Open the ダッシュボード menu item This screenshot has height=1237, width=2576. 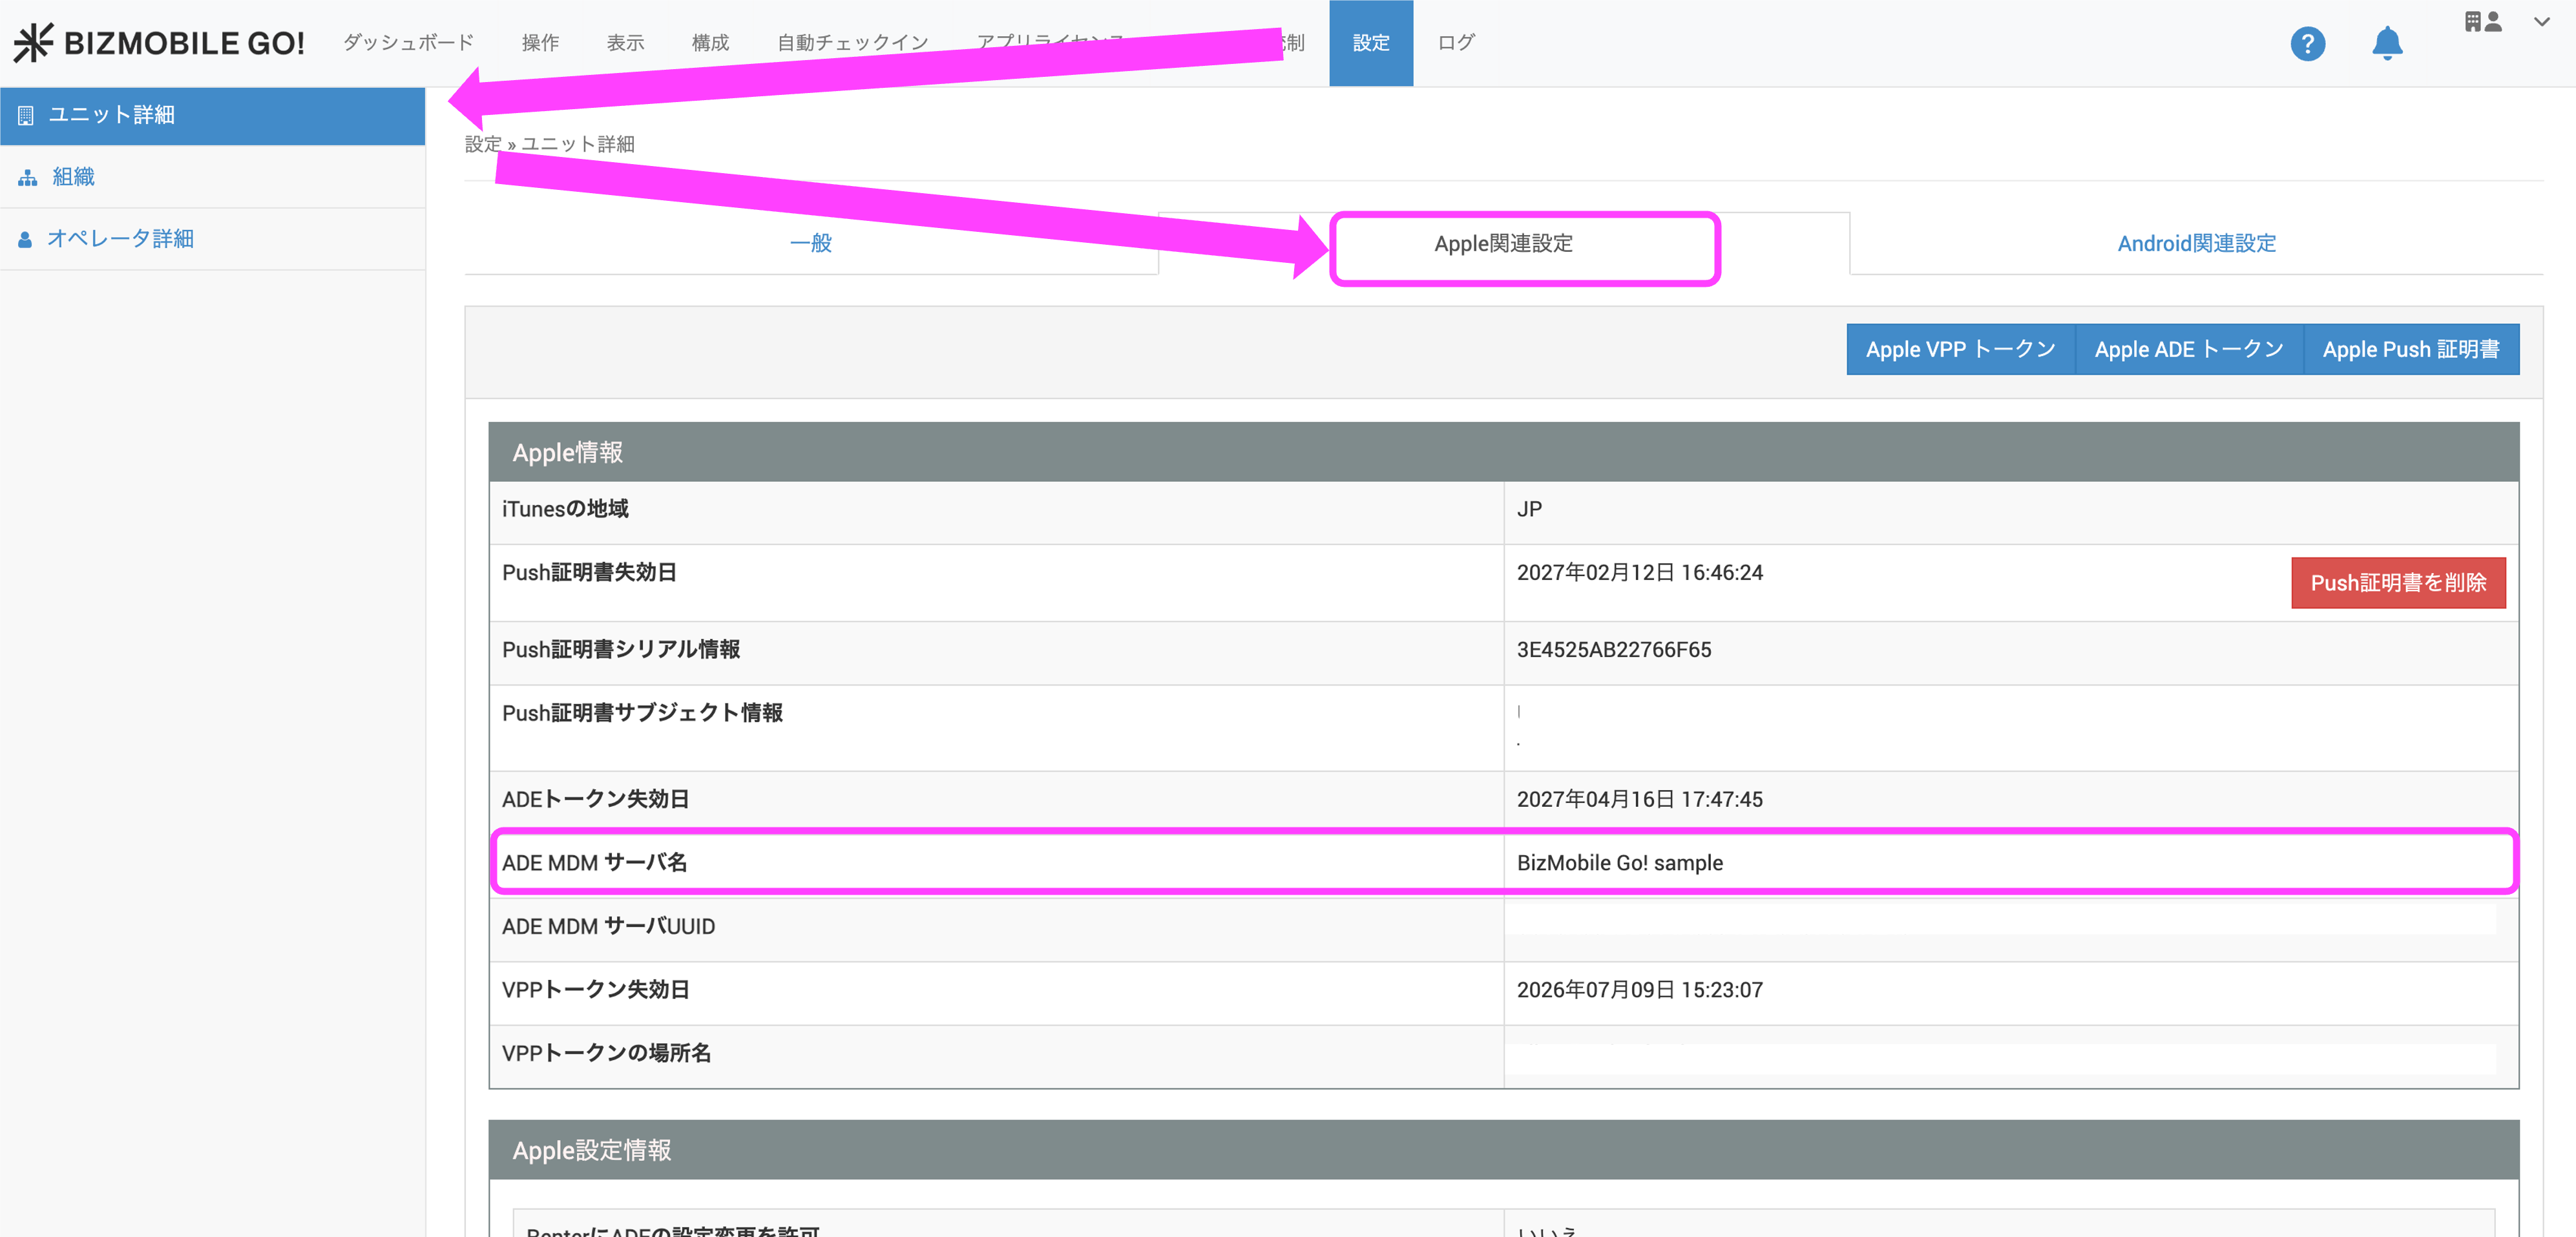coord(408,43)
